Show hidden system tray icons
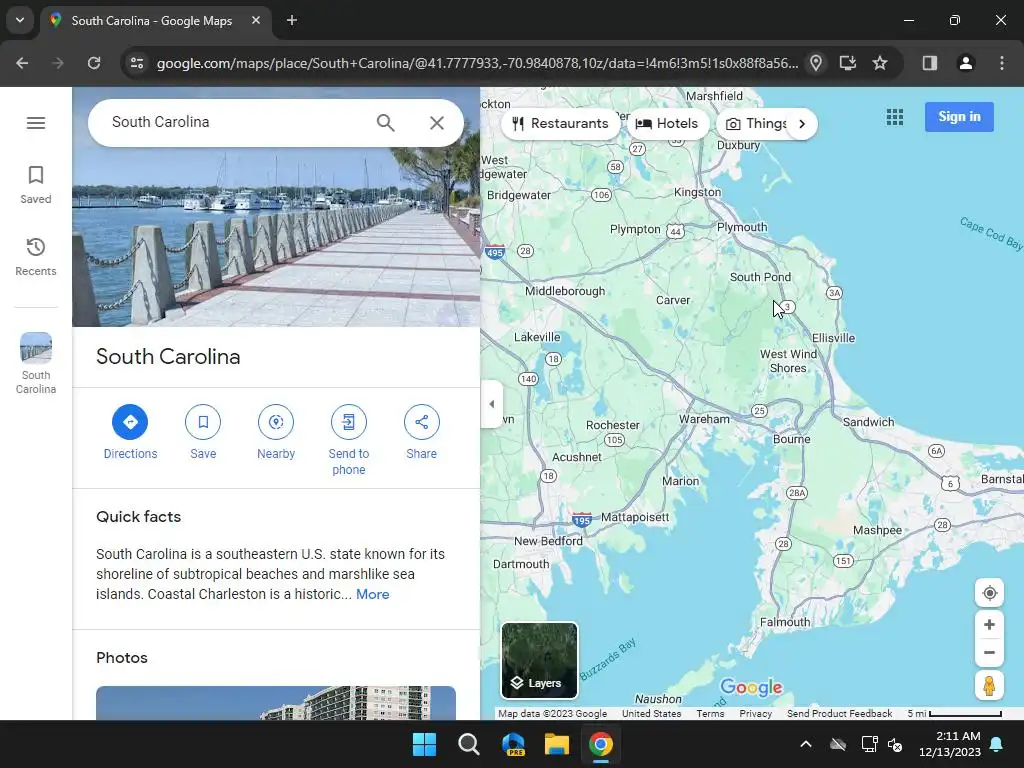The image size is (1024, 768). click(x=806, y=744)
